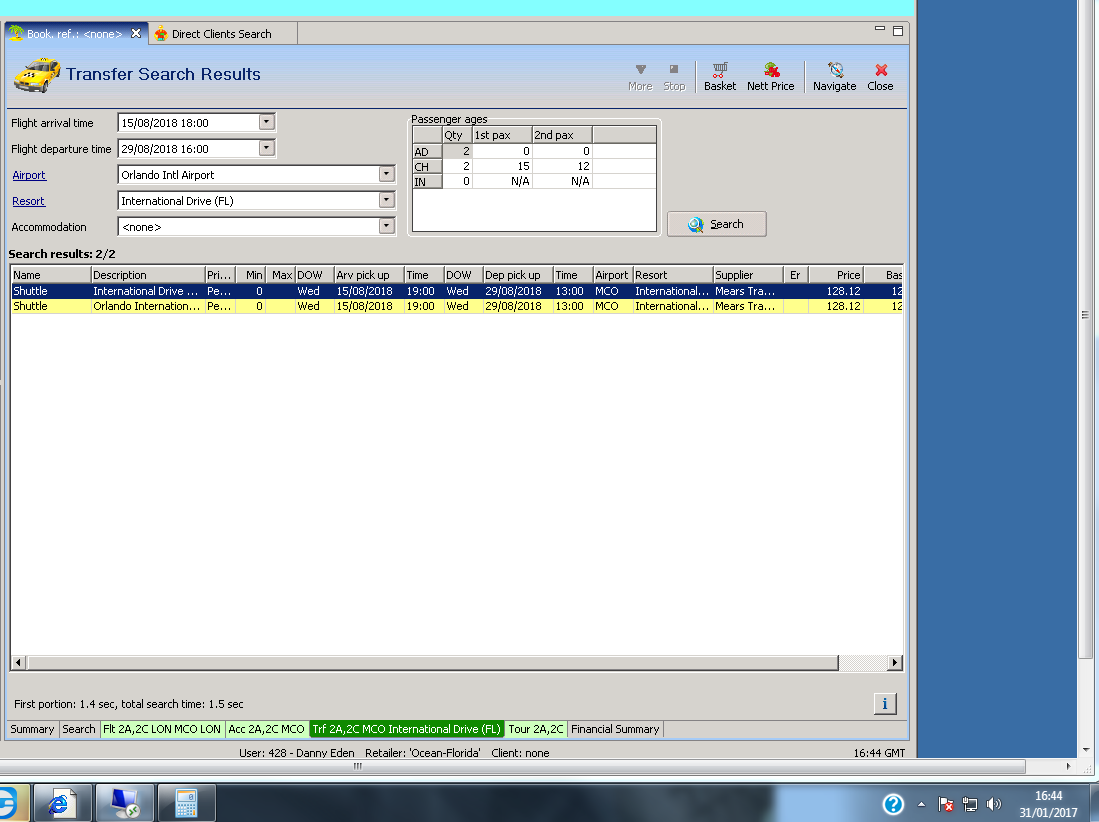Open the Acc 2A,2C MCO tab
The image size is (1099, 822).
[x=266, y=729]
